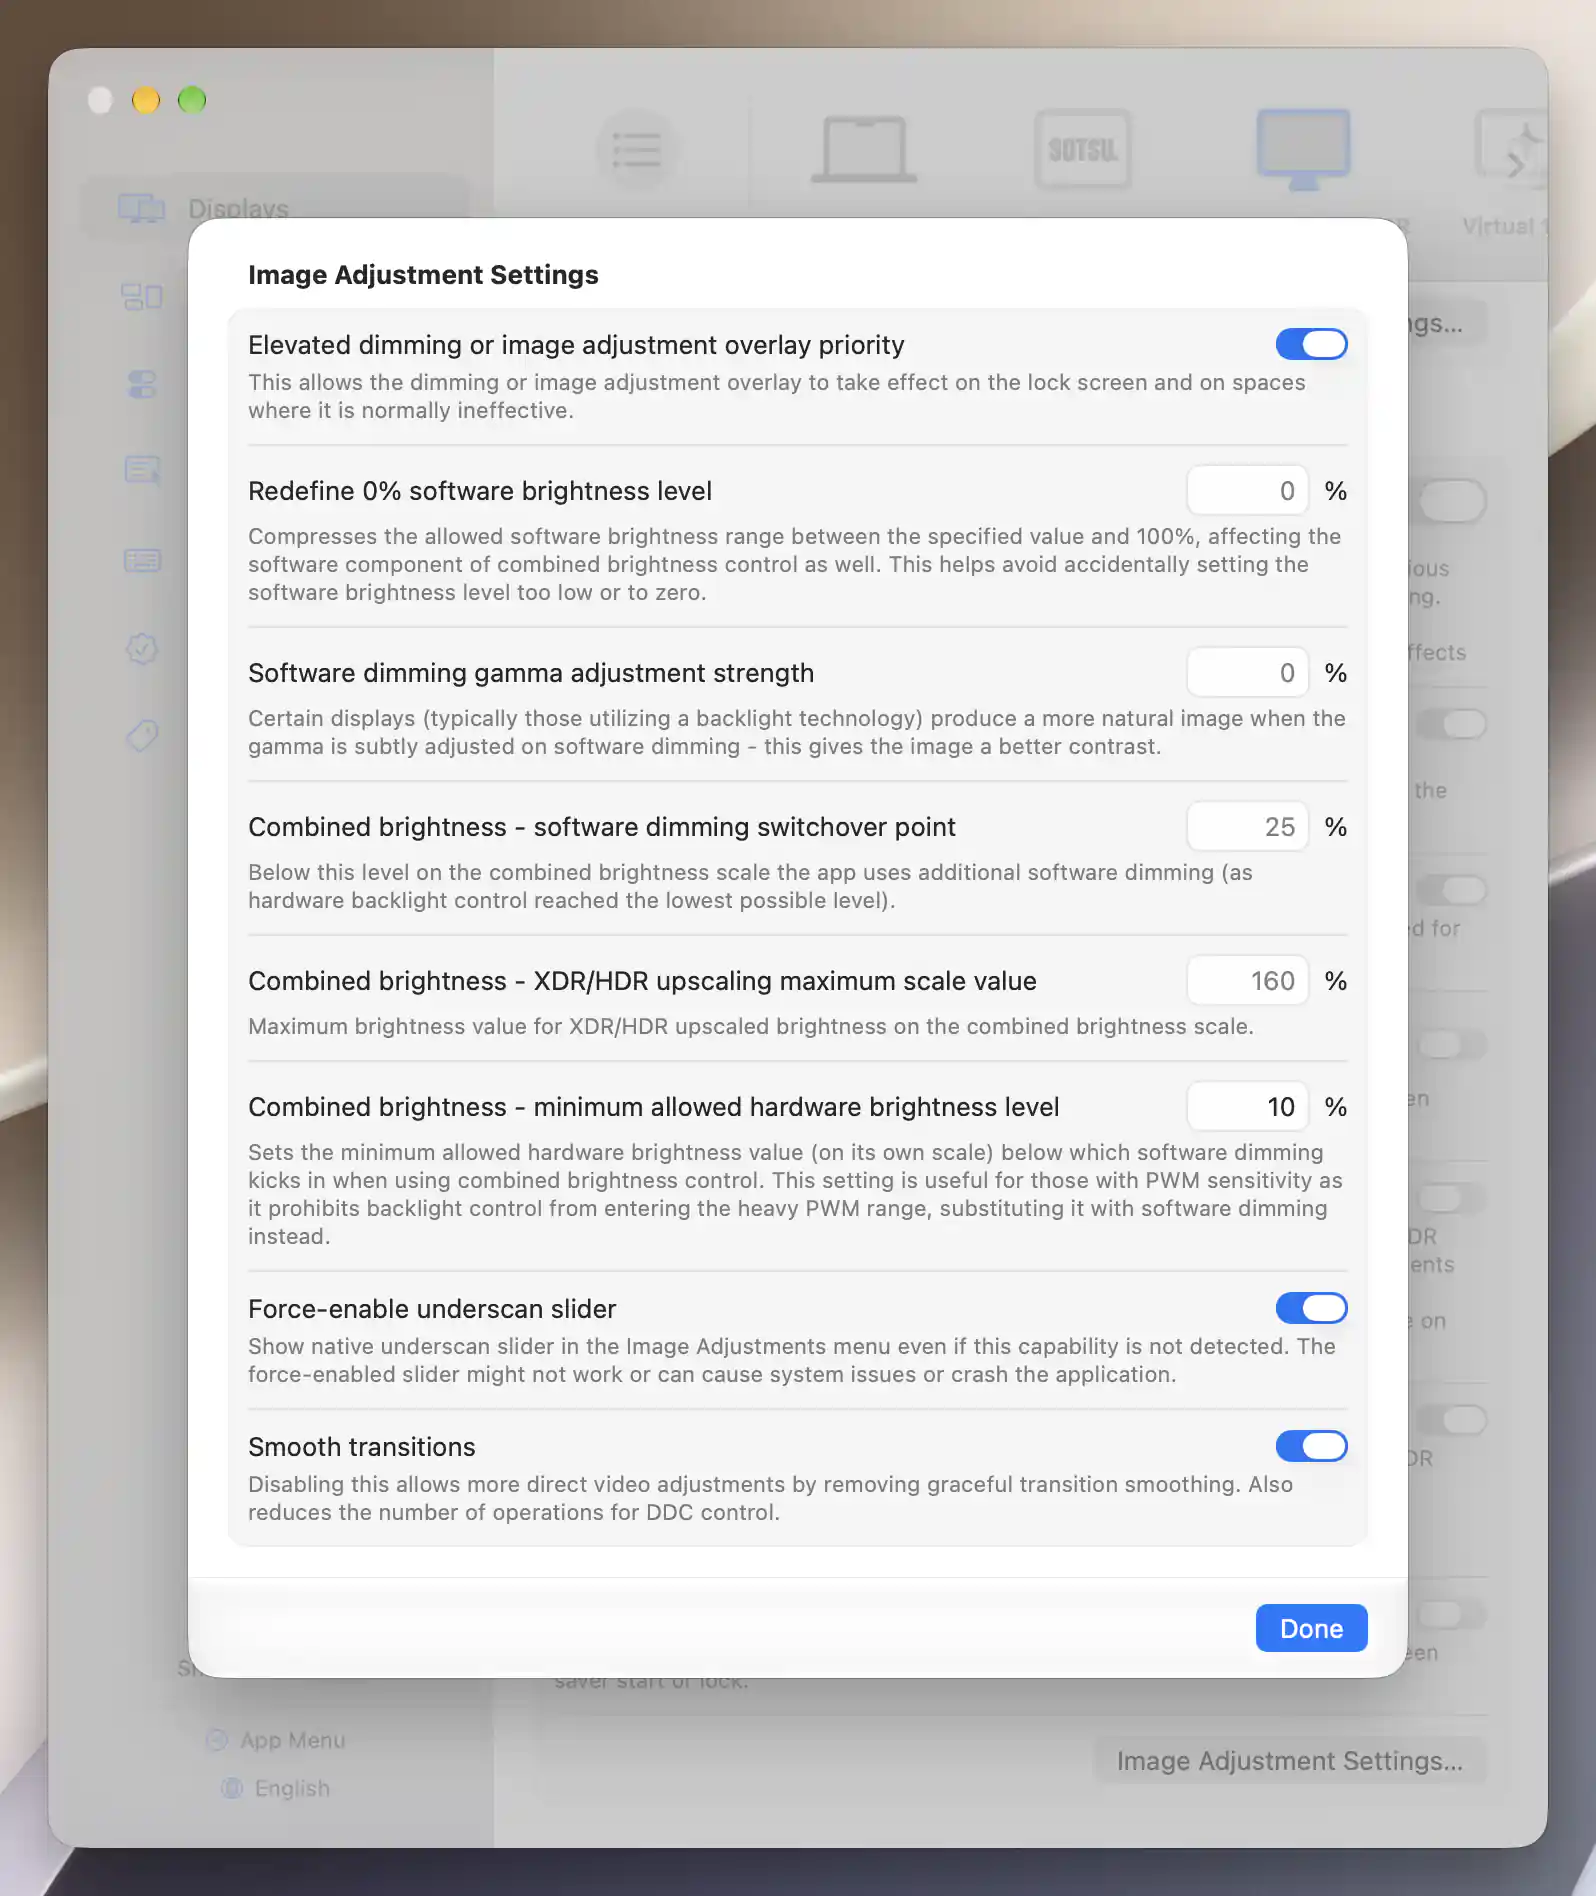Image resolution: width=1596 pixels, height=1896 pixels.
Task: Click the "Image Adjustment Settings" dialog title
Action: [423, 275]
